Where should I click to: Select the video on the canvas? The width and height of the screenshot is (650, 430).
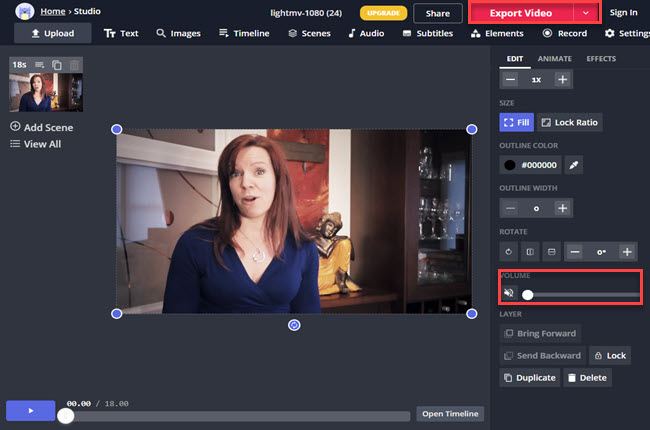pos(294,221)
